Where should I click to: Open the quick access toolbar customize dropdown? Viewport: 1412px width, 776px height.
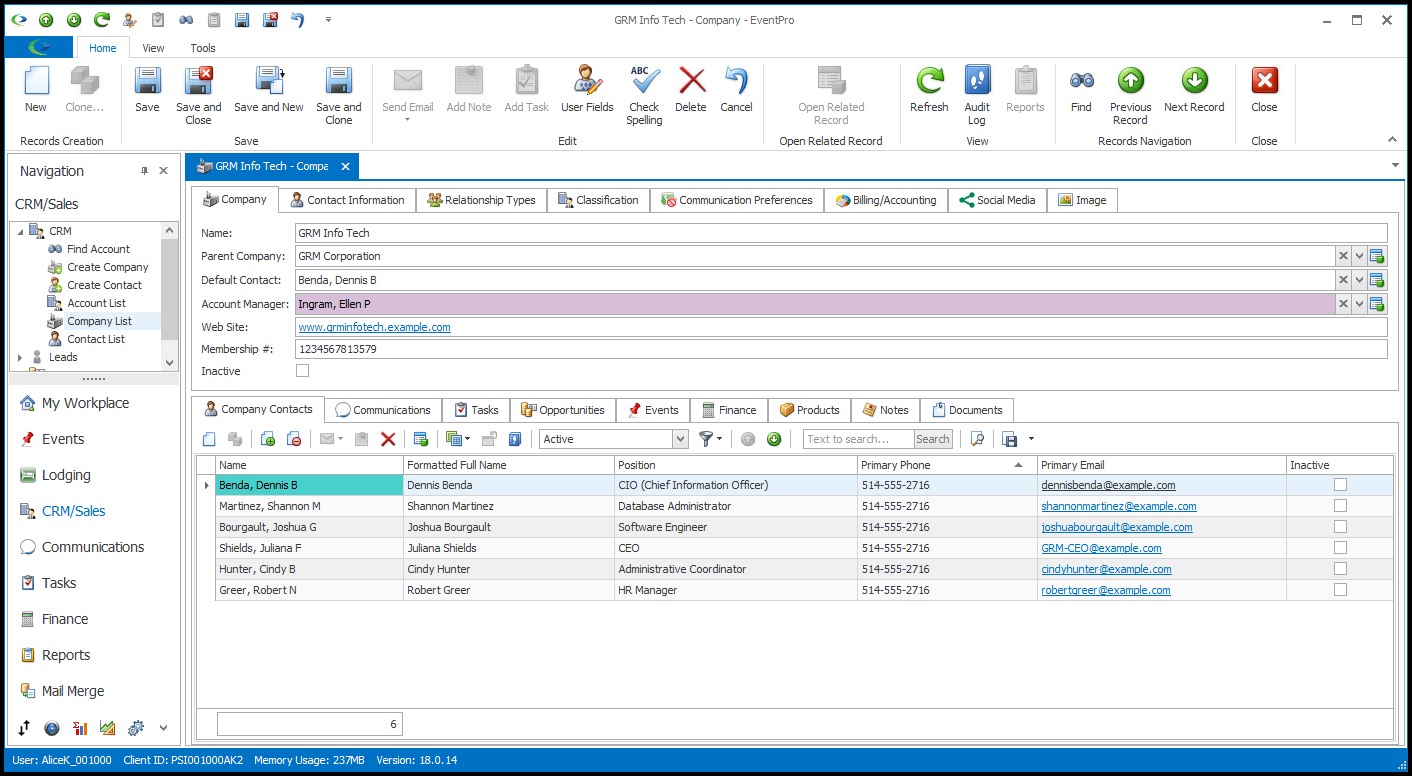(329, 20)
